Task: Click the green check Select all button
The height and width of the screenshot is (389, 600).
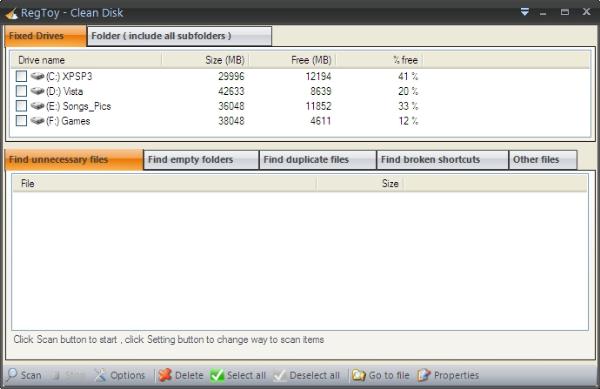Action: (238, 375)
